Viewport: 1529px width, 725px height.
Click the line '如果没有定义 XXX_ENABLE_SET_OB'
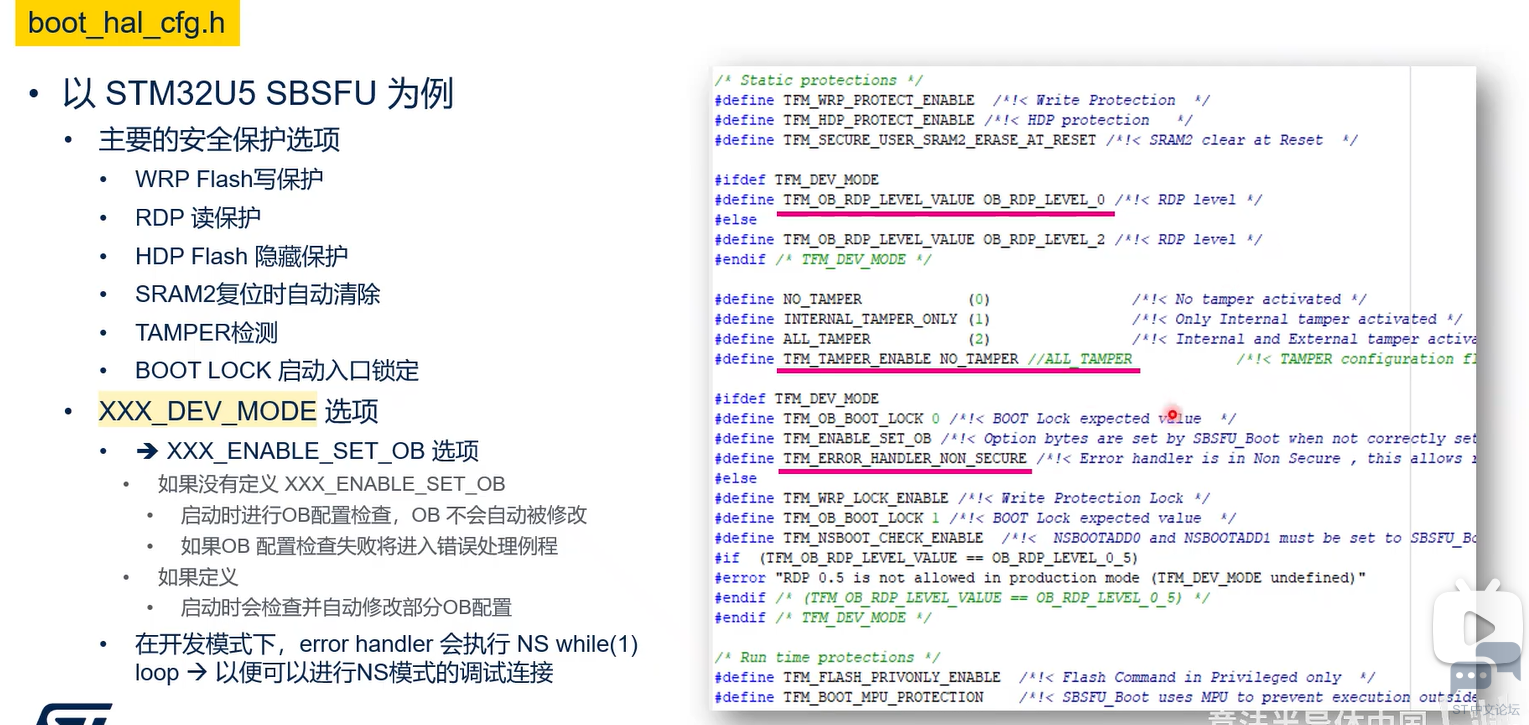(x=331, y=484)
